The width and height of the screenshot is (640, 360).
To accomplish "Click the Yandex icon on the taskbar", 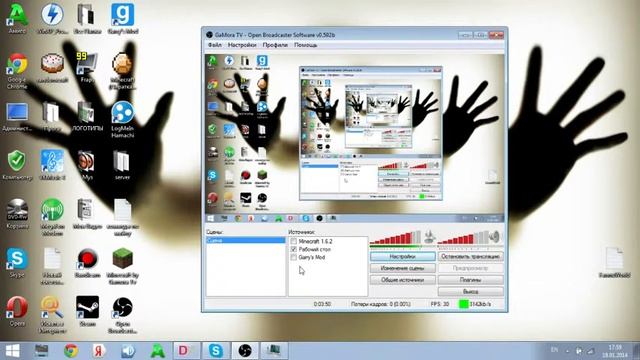I will pos(99,351).
